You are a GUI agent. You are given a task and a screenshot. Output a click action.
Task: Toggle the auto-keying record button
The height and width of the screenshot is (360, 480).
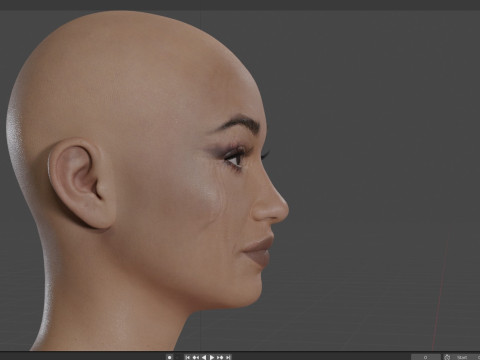(169, 357)
